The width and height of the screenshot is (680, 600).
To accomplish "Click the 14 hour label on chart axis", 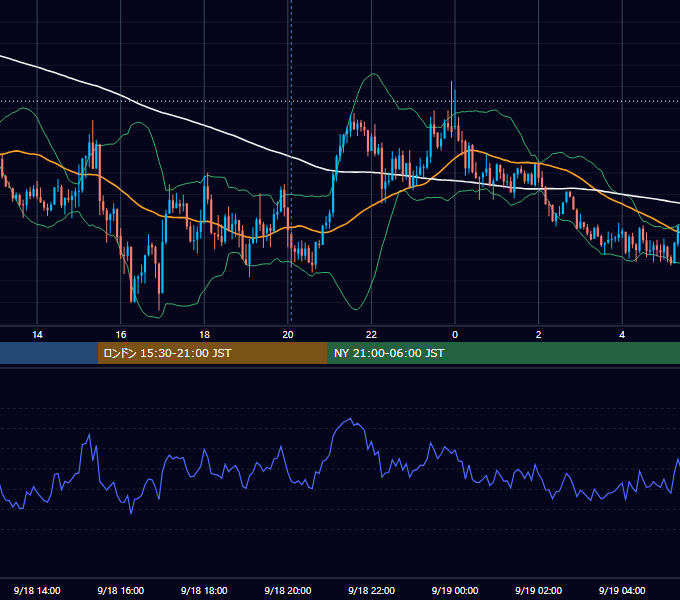I will click(x=37, y=335).
